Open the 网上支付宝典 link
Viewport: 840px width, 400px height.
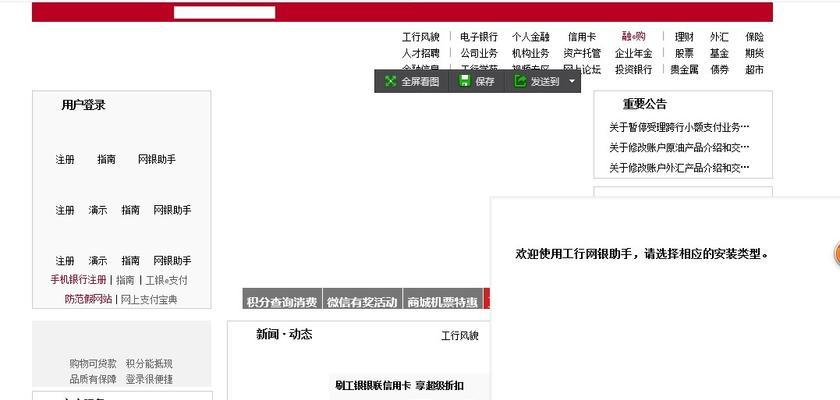click(149, 300)
